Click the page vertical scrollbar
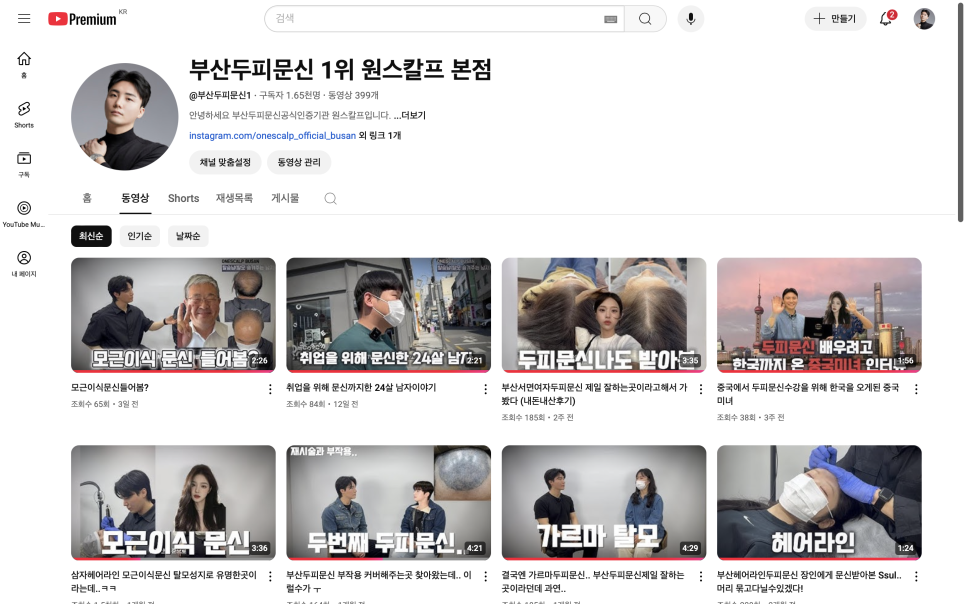The height and width of the screenshot is (604, 966). (x=960, y=111)
